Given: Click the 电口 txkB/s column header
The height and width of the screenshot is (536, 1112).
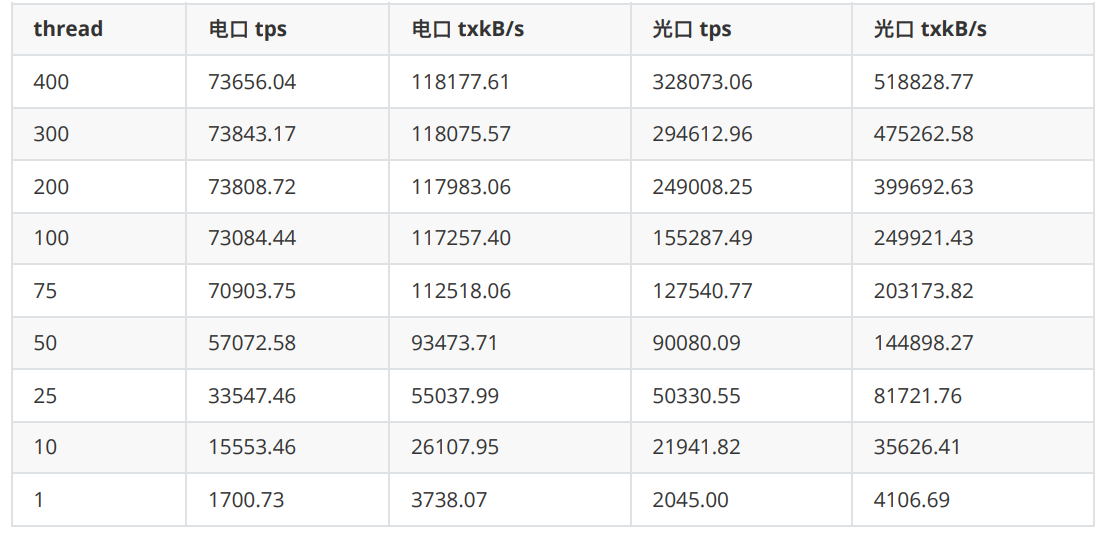Looking at the screenshot, I should [468, 29].
